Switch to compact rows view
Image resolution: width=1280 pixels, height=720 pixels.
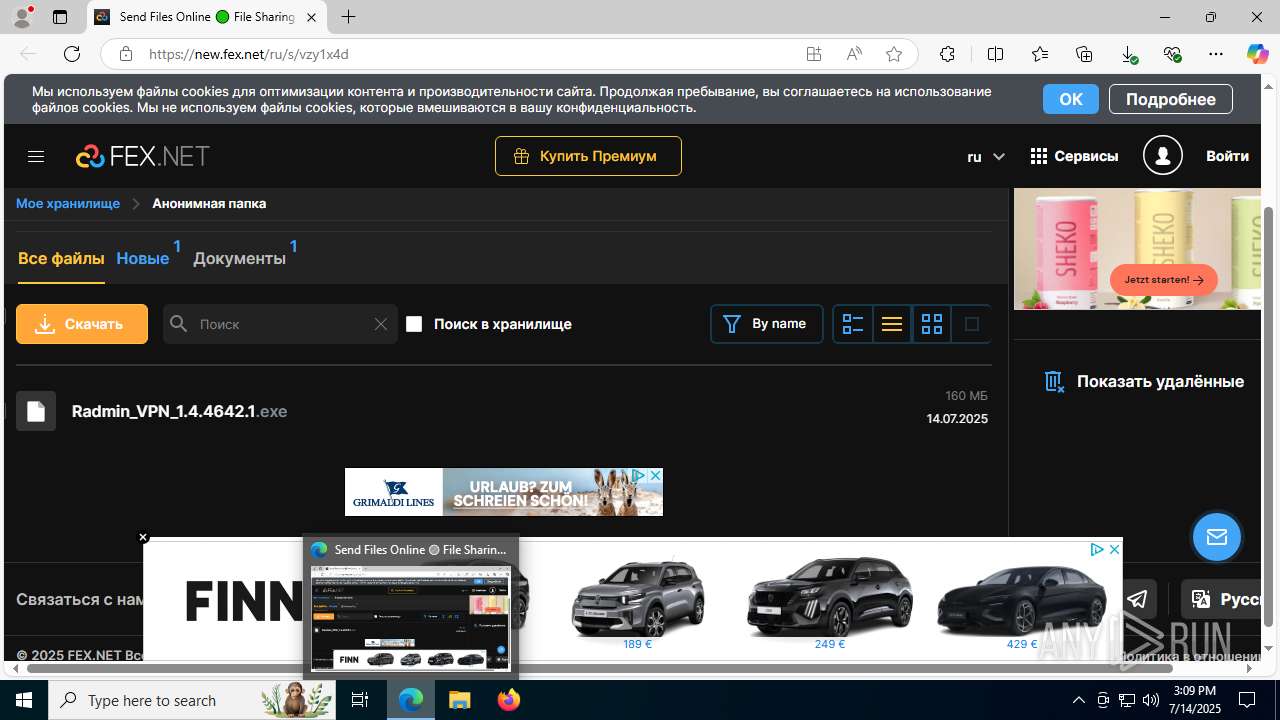(x=892, y=324)
